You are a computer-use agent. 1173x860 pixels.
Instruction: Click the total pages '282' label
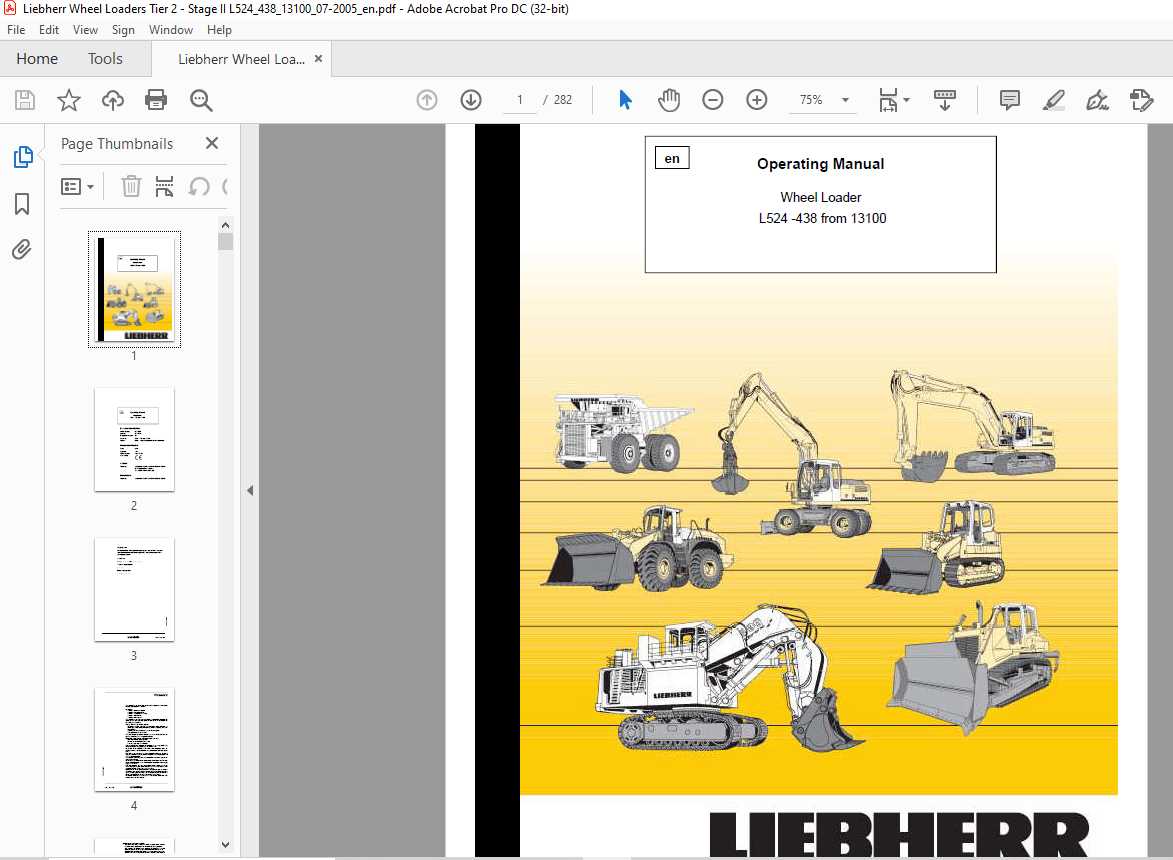[x=563, y=99]
